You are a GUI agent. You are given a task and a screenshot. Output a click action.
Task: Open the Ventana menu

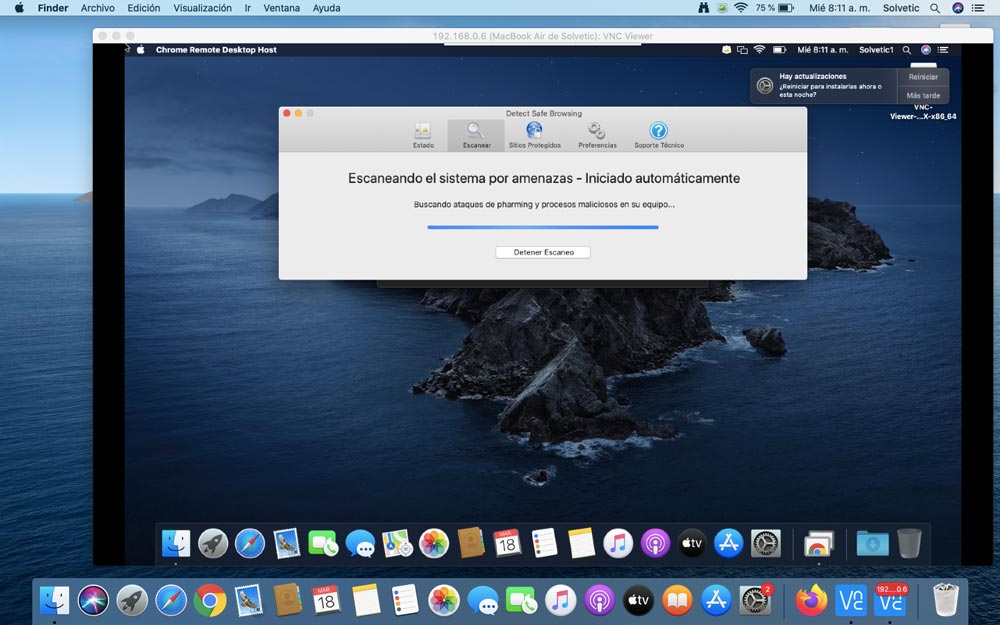(x=281, y=8)
